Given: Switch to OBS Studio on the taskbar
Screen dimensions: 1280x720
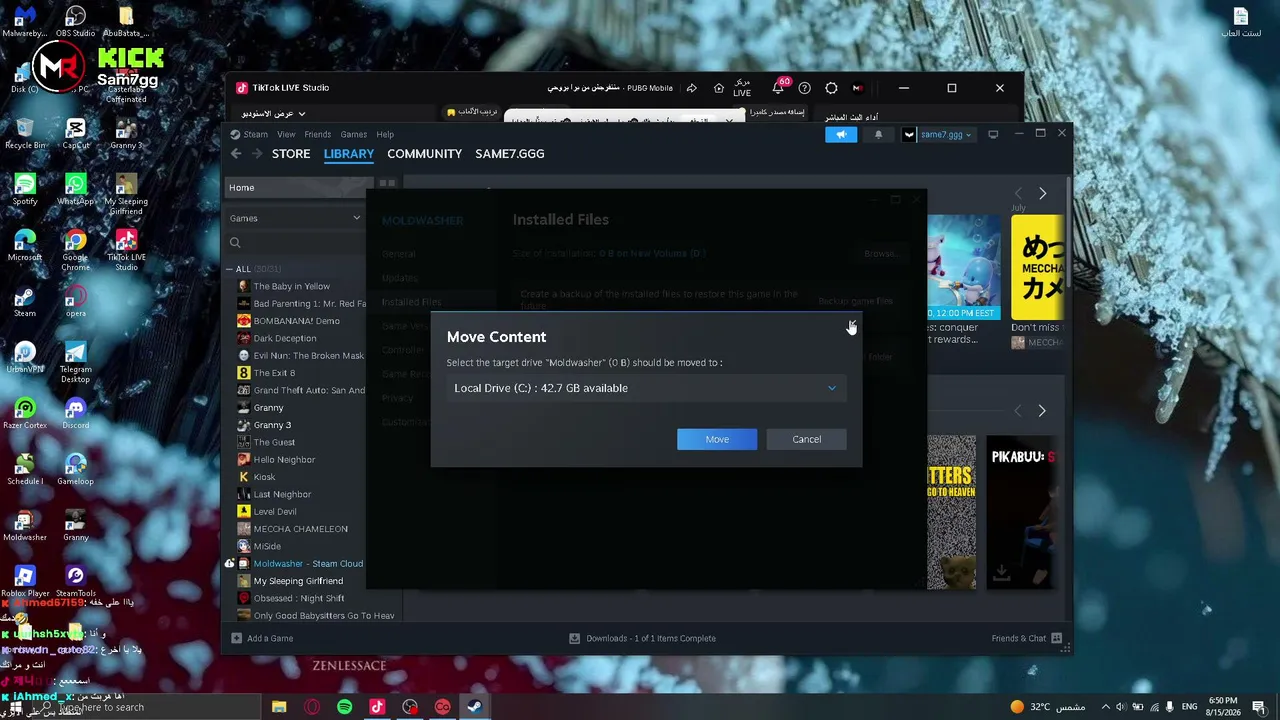Looking at the screenshot, I should pyautogui.click(x=410, y=707).
